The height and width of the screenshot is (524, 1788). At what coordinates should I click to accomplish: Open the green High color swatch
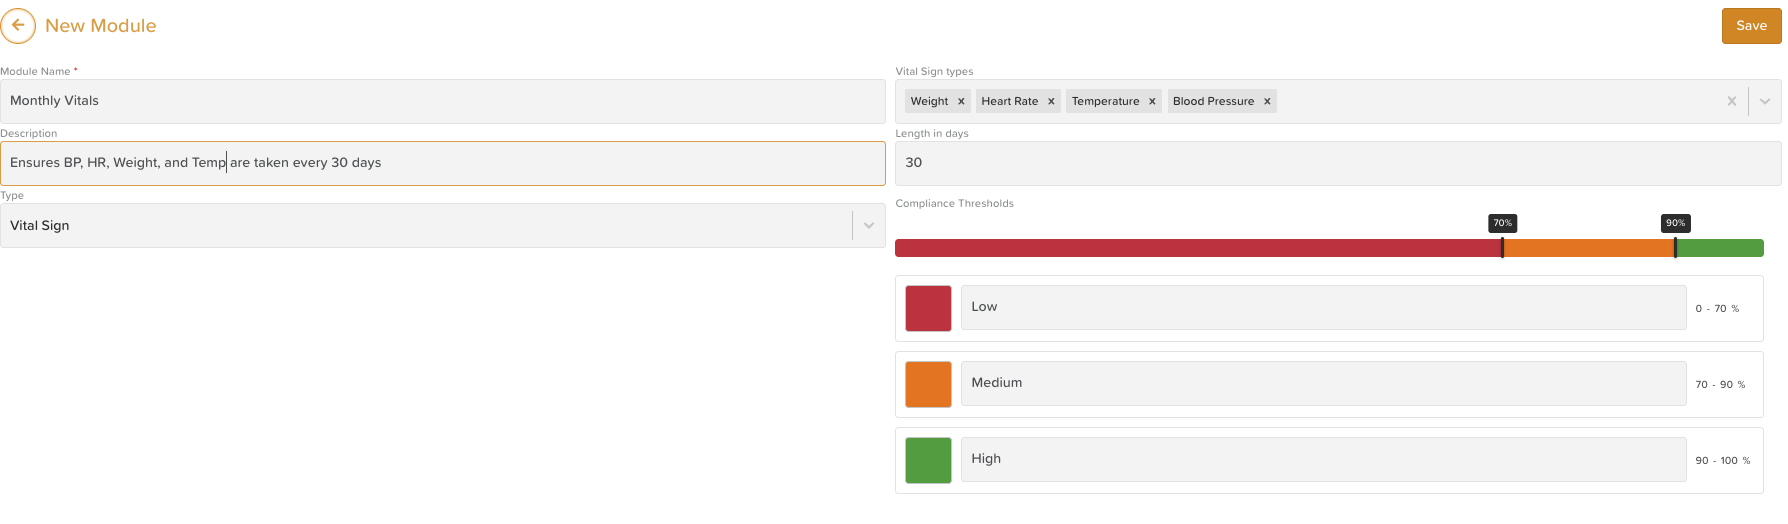tap(928, 460)
